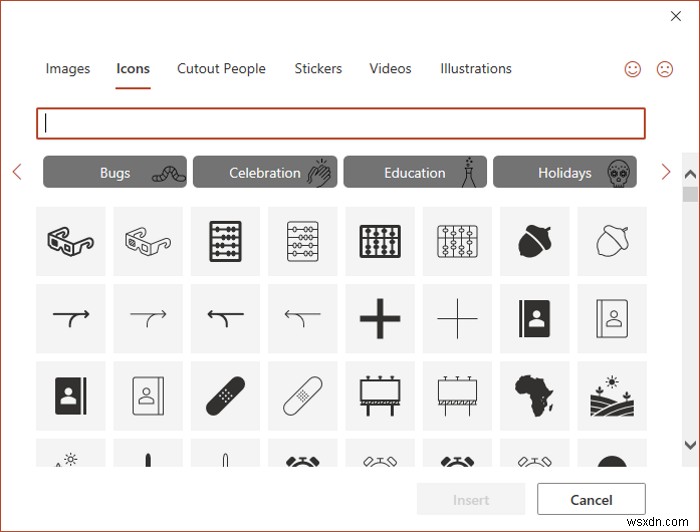
Task: Filter icons by Education category
Action: (x=415, y=172)
